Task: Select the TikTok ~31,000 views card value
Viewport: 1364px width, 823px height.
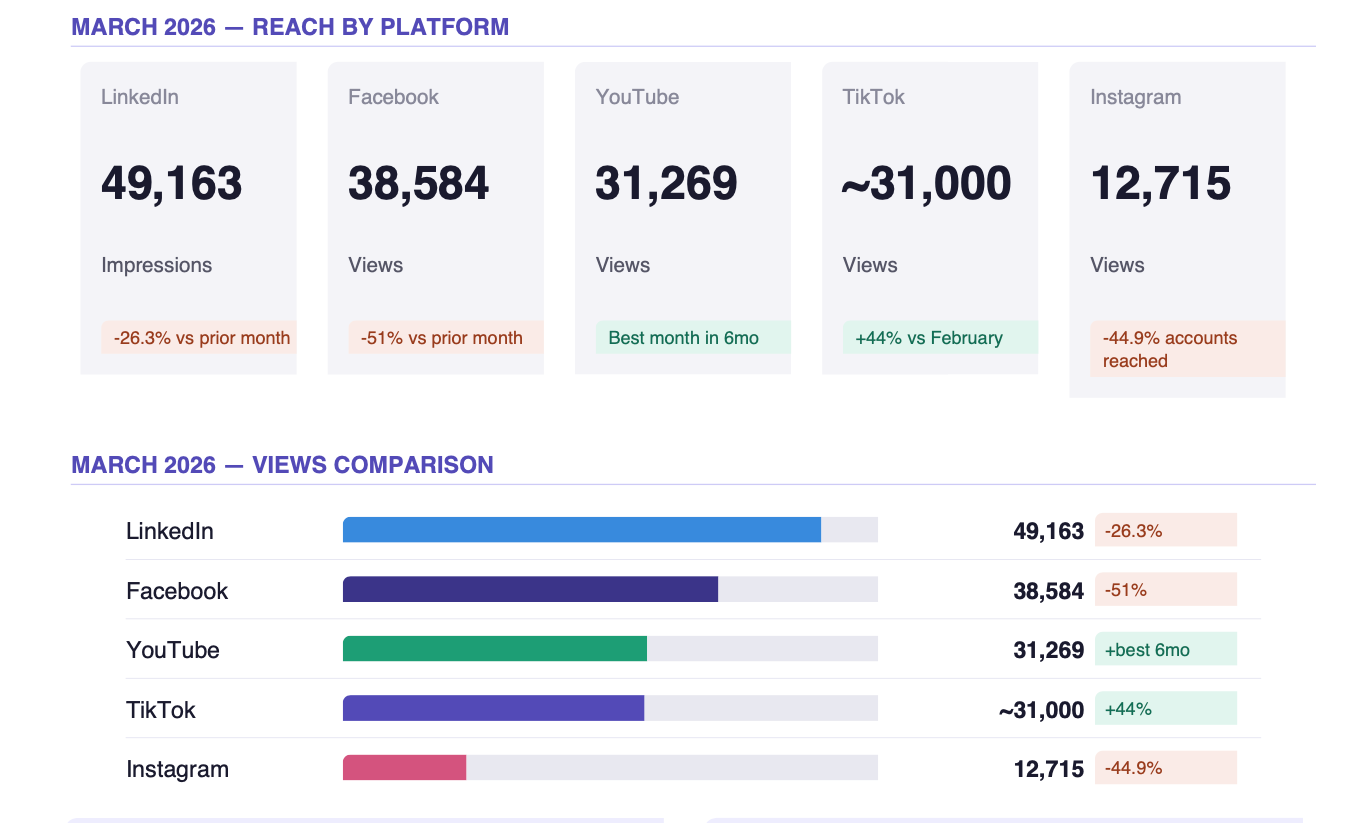Action: point(926,184)
